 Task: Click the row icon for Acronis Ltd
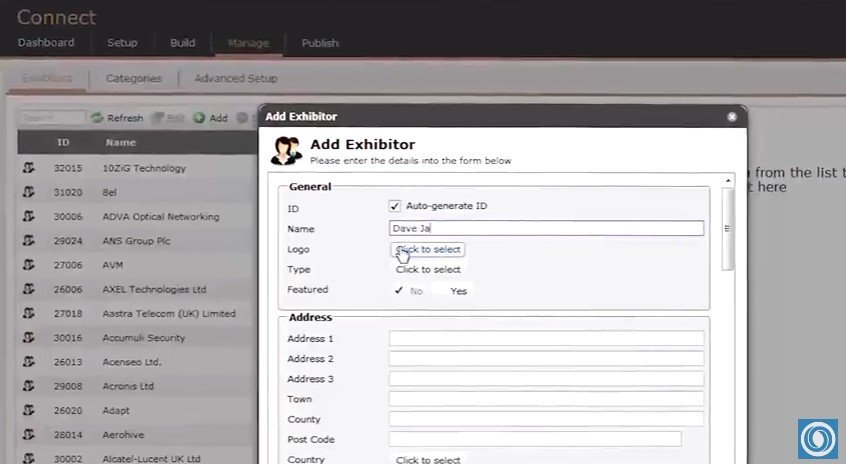tap(29, 385)
